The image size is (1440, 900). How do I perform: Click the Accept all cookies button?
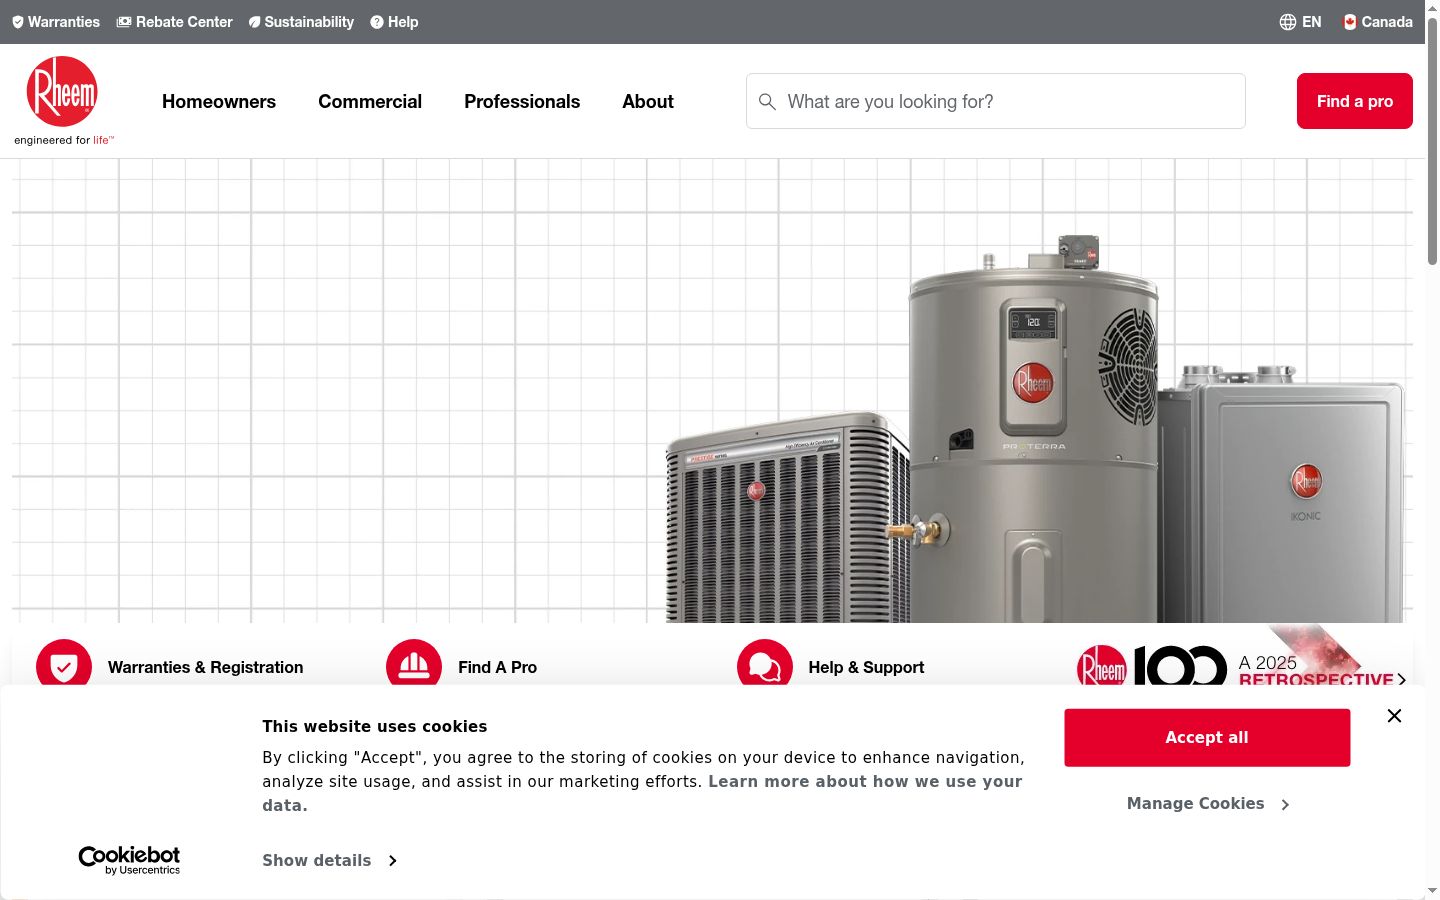tap(1207, 738)
